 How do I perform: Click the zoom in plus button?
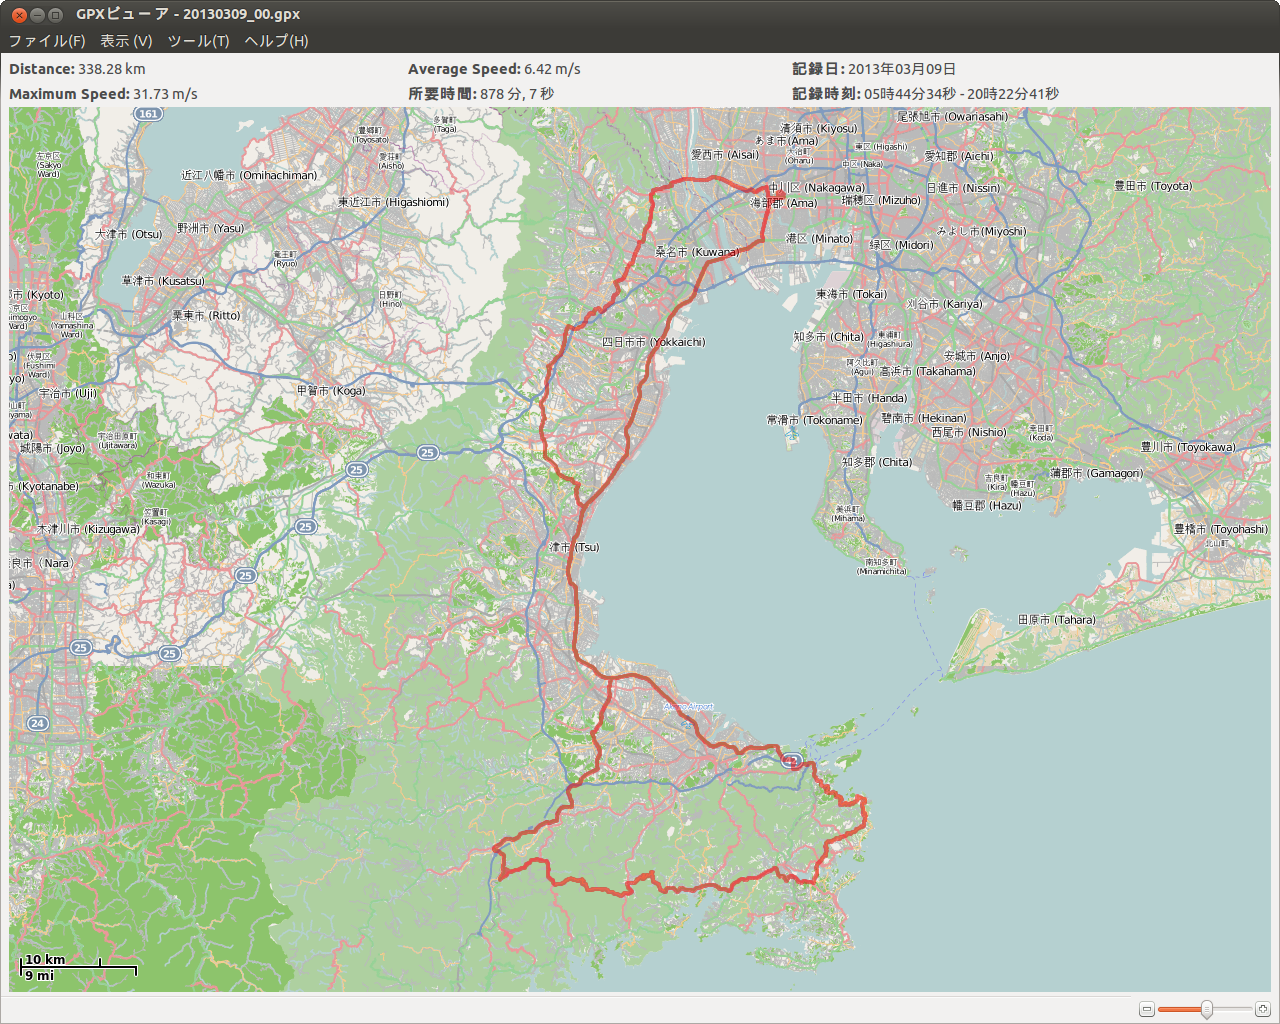[x=1263, y=1010]
